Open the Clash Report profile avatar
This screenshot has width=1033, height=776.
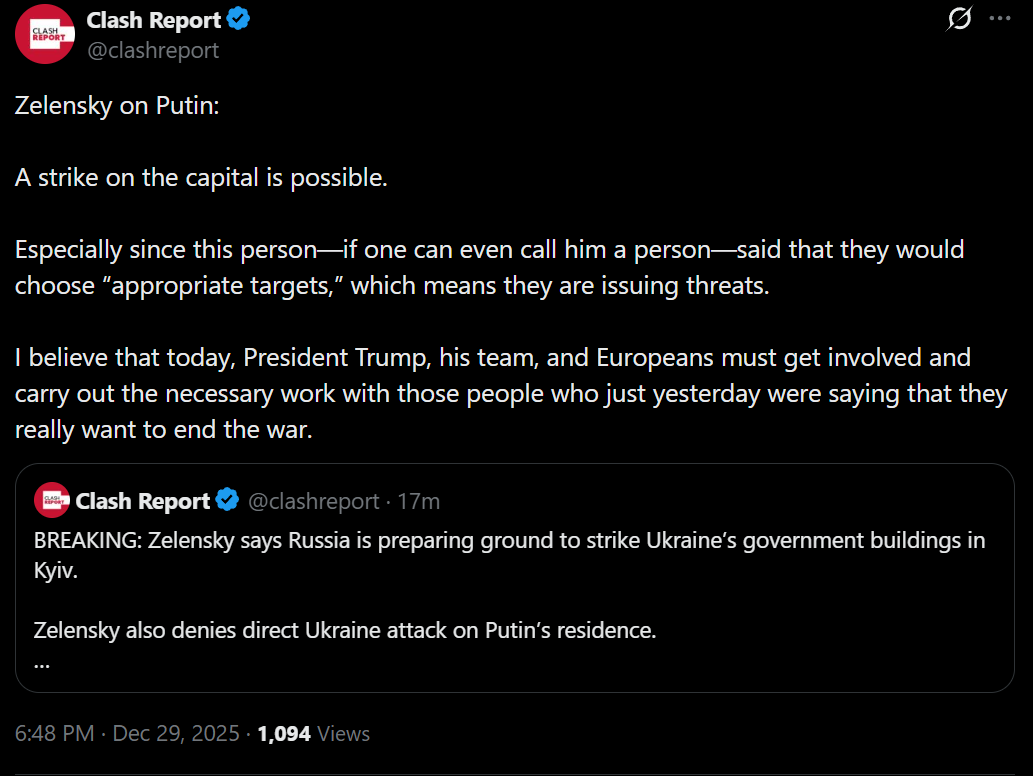pyautogui.click(x=44, y=34)
